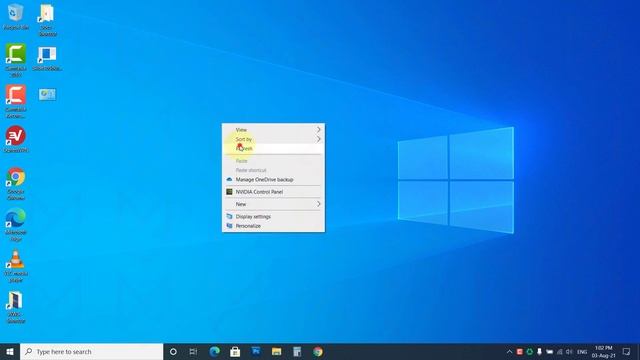Select Manage OneDrive backup

coord(273,180)
